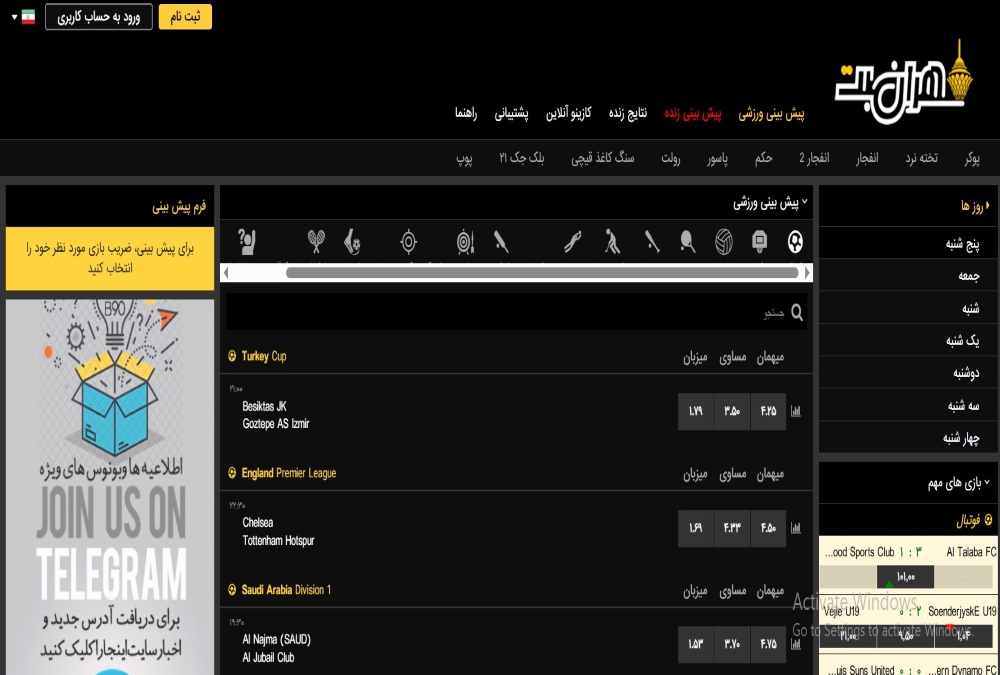Select پنج شنبه in days list

pyautogui.click(x=908, y=243)
